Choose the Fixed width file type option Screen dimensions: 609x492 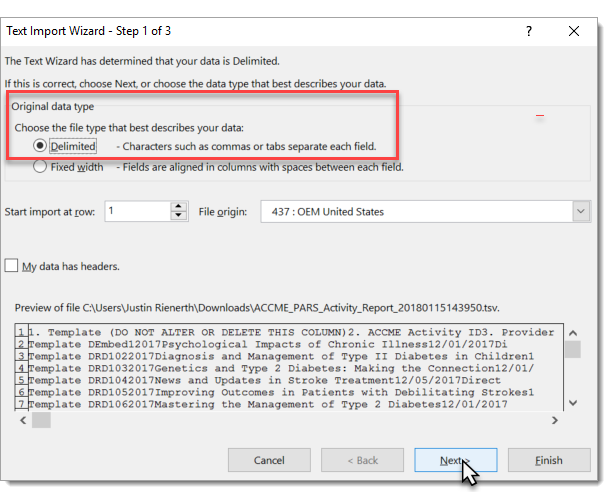40,167
